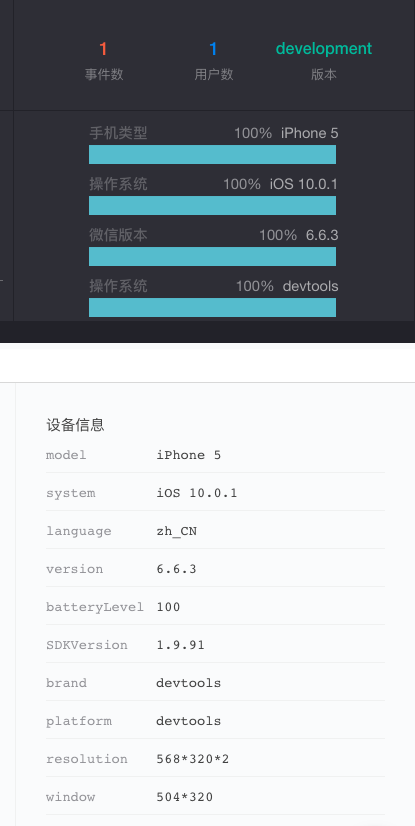Click the event count number 1
Screen dimensions: 415x826
[103, 49]
